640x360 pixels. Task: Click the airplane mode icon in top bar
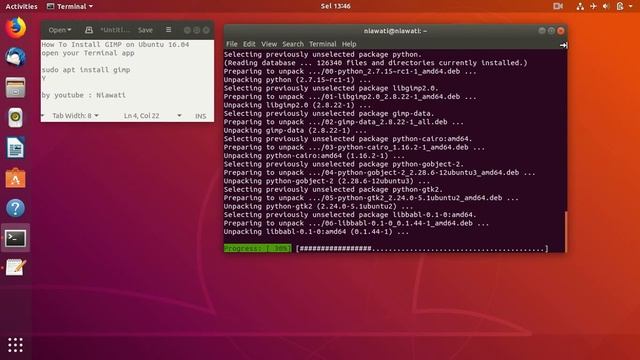593,6
